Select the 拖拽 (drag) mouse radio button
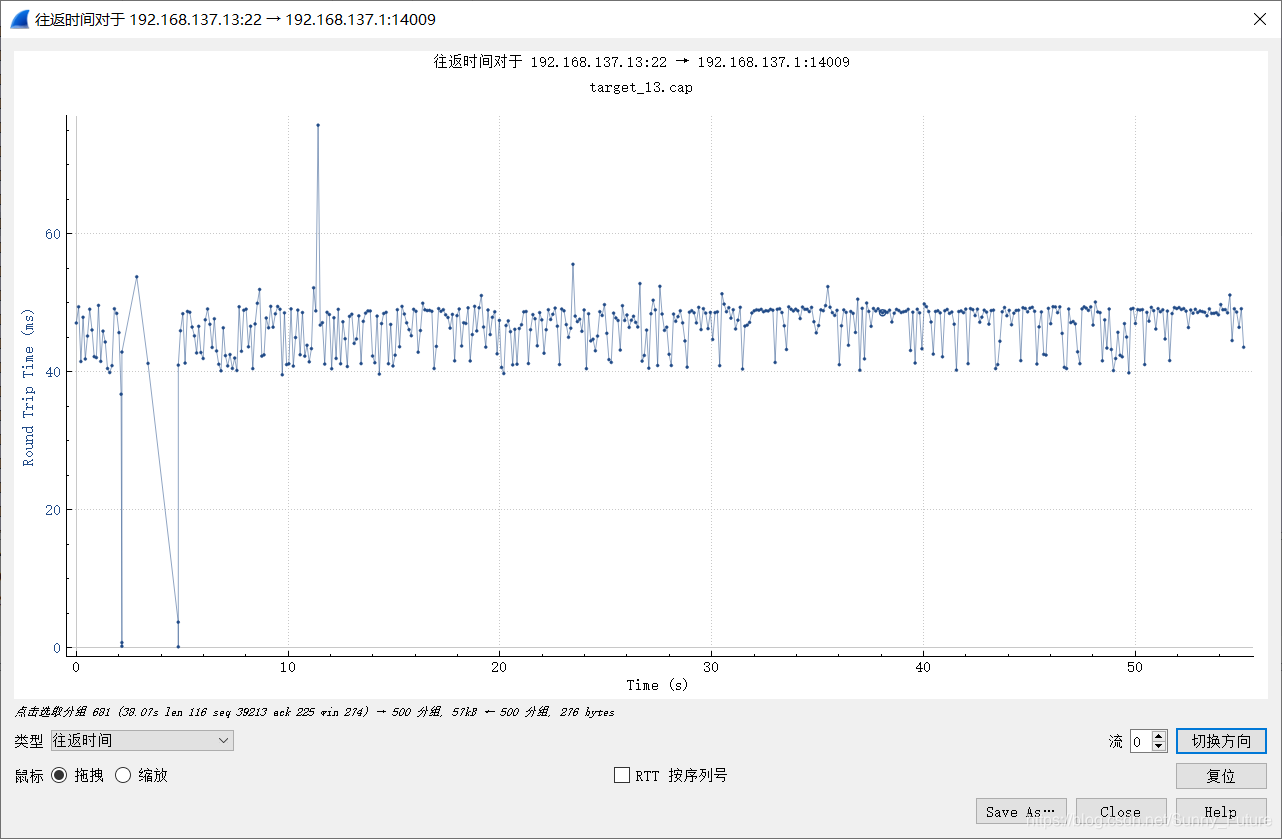The height and width of the screenshot is (839, 1282). click(x=59, y=775)
